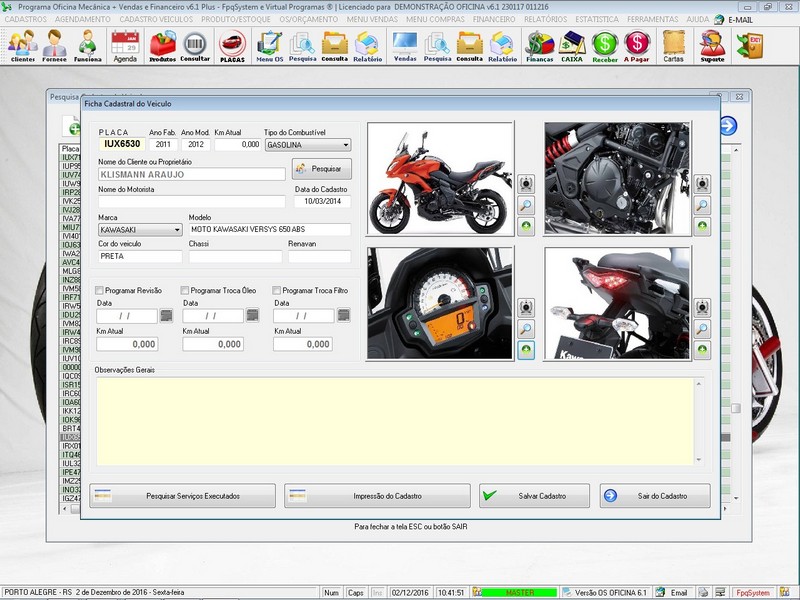
Task: Enable Programar Revisão checkbox
Action: pyautogui.click(x=100, y=291)
